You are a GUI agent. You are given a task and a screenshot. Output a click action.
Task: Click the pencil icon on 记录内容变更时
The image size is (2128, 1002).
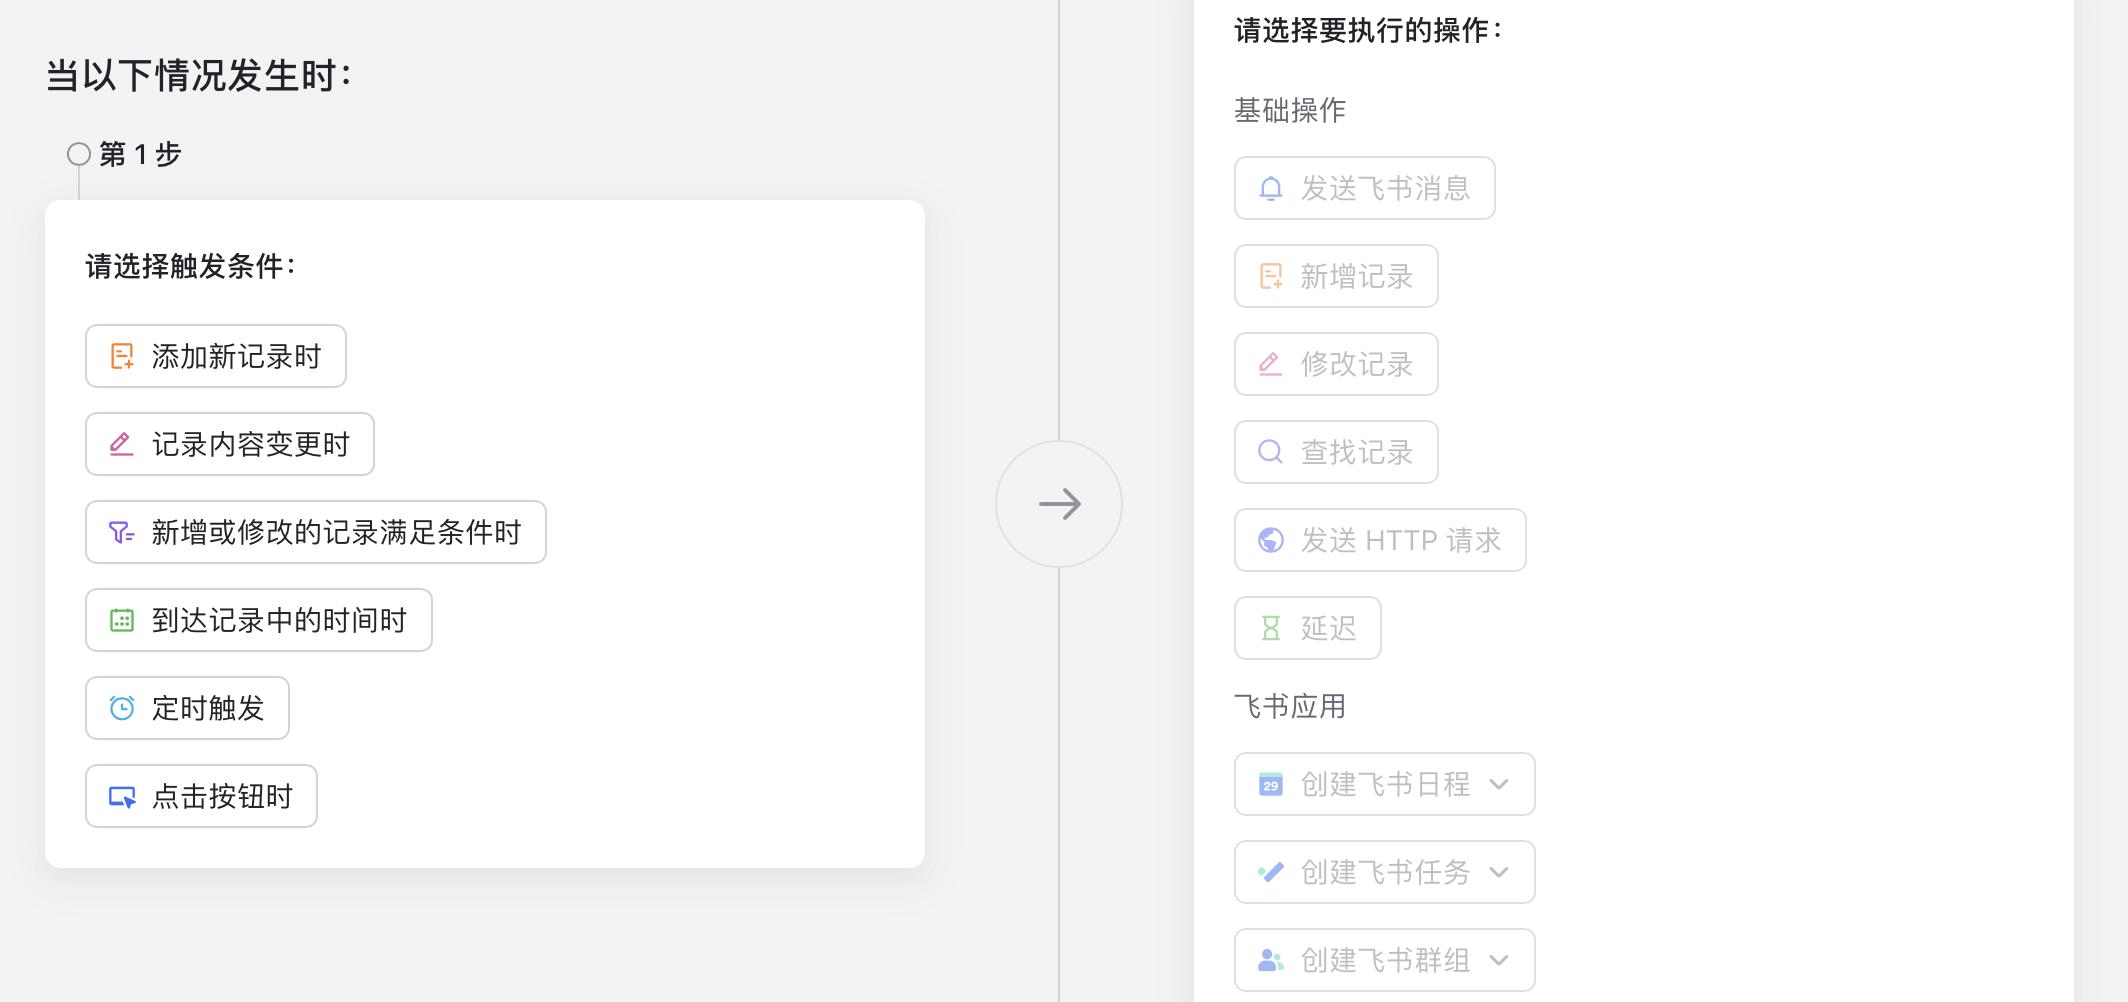(x=122, y=445)
